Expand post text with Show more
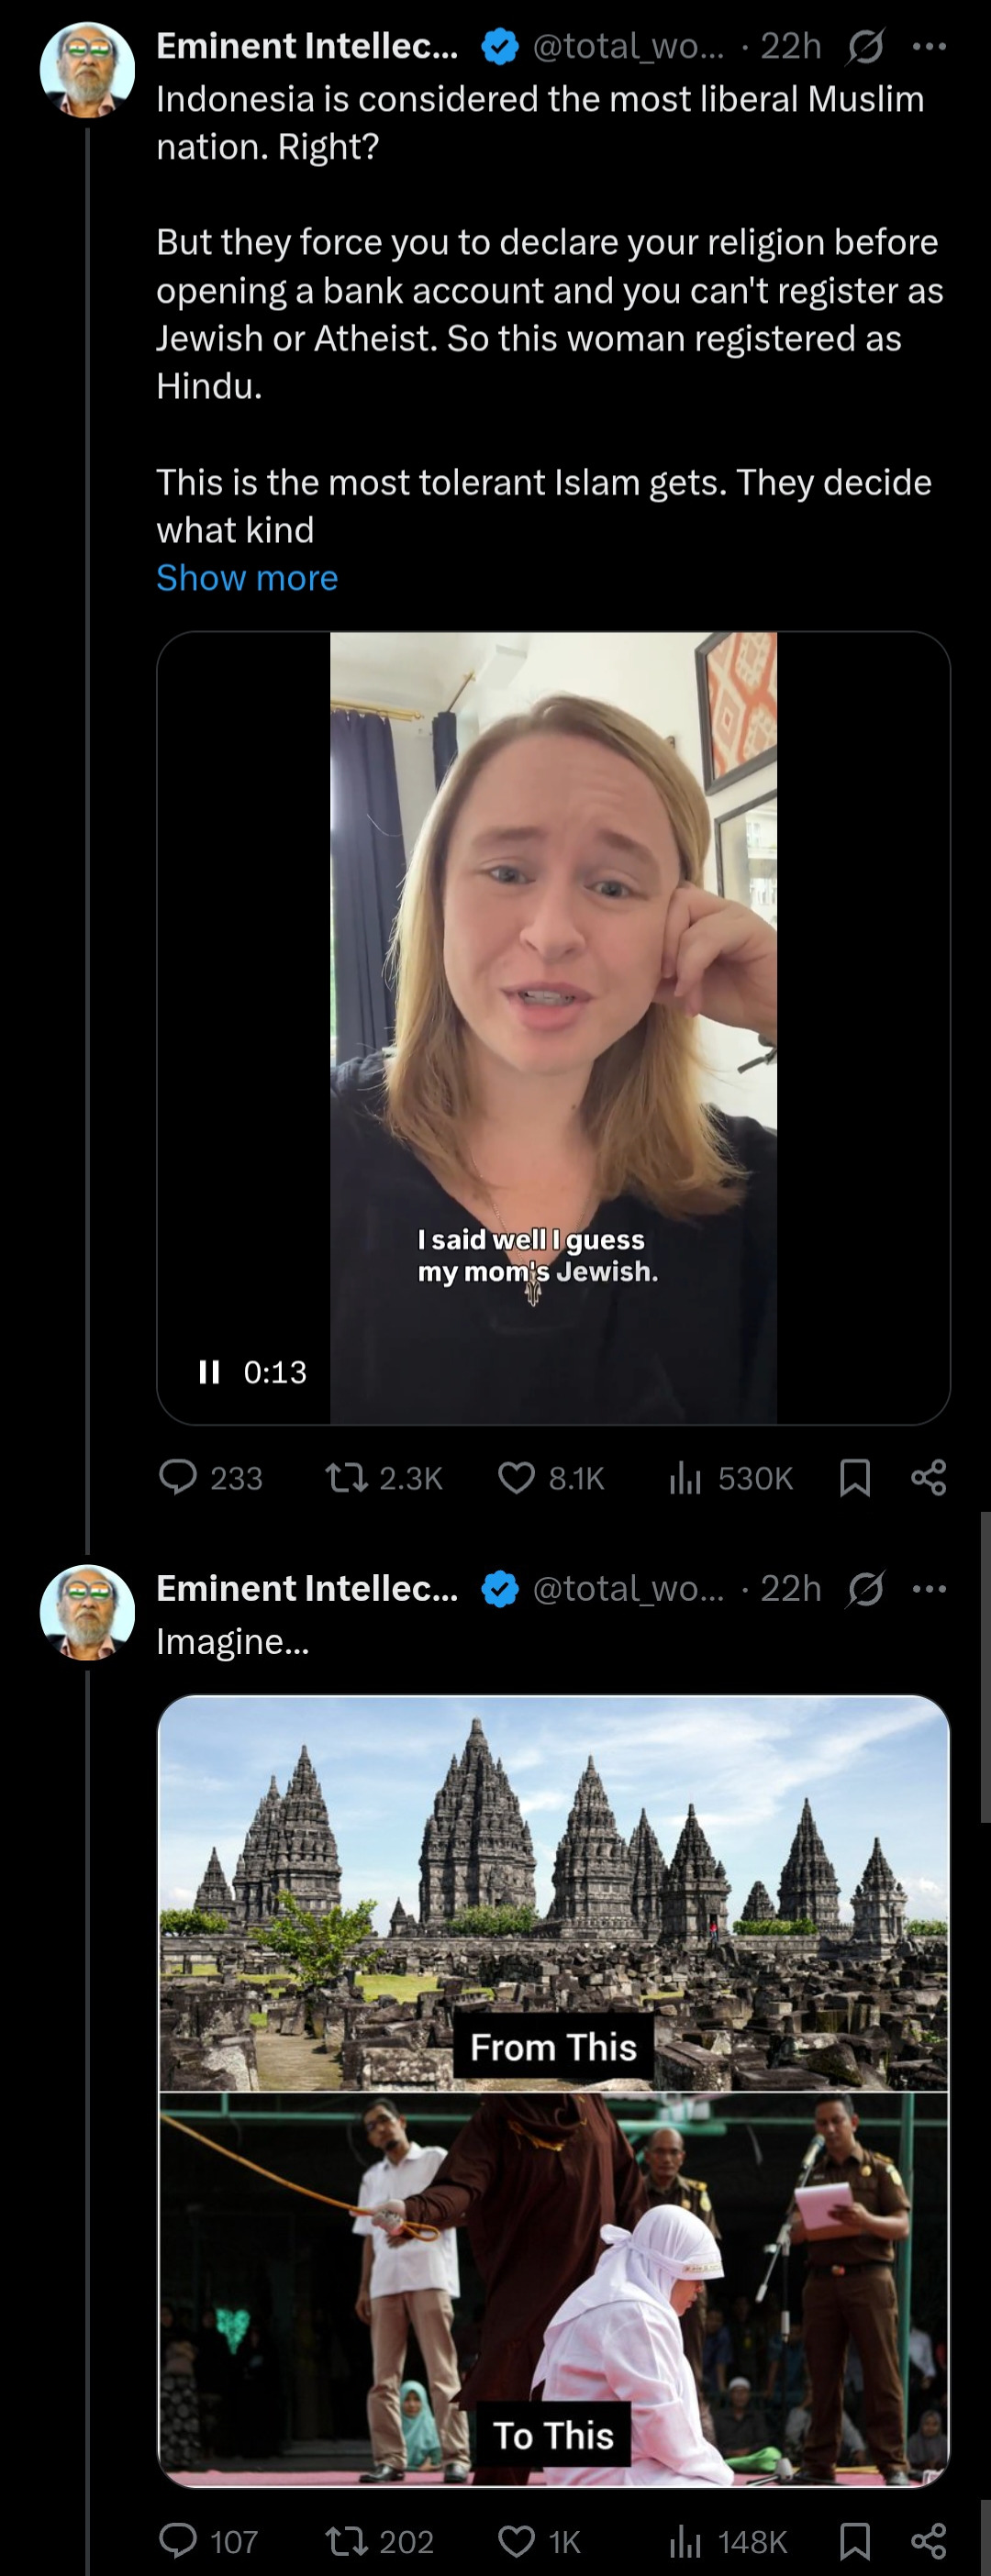The image size is (991, 2576). coord(247,578)
